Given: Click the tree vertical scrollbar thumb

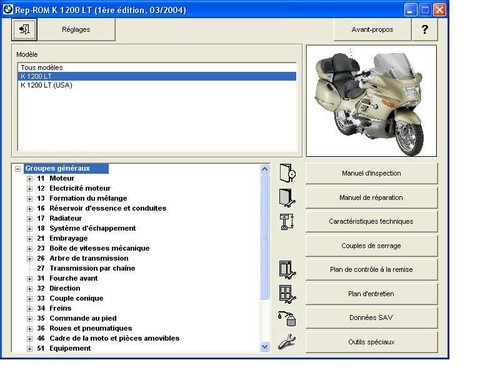Looking at the screenshot, I should pos(265,237).
